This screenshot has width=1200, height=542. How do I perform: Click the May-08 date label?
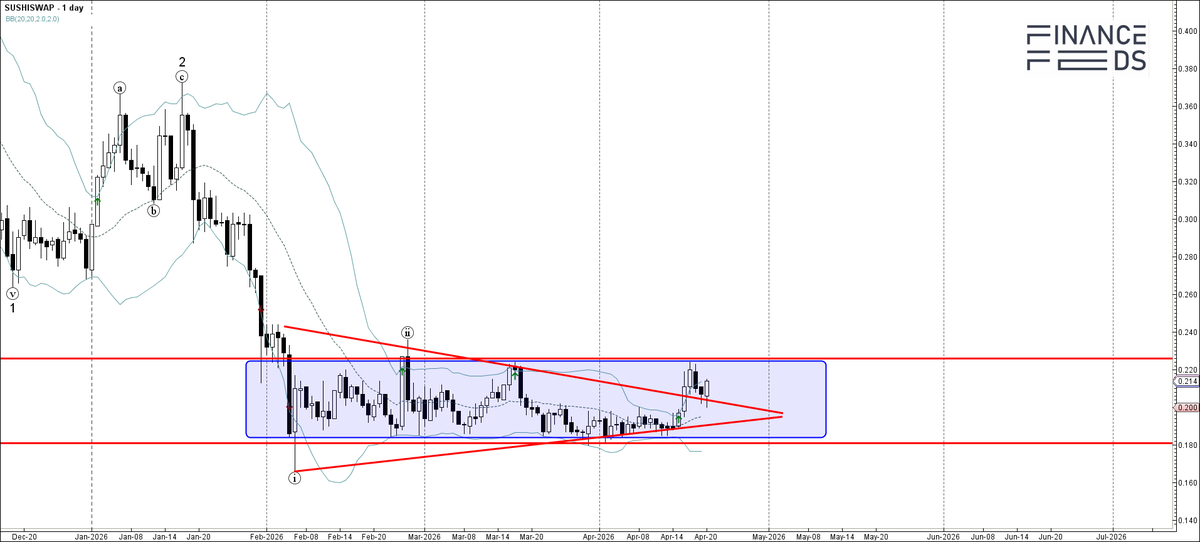click(x=808, y=536)
